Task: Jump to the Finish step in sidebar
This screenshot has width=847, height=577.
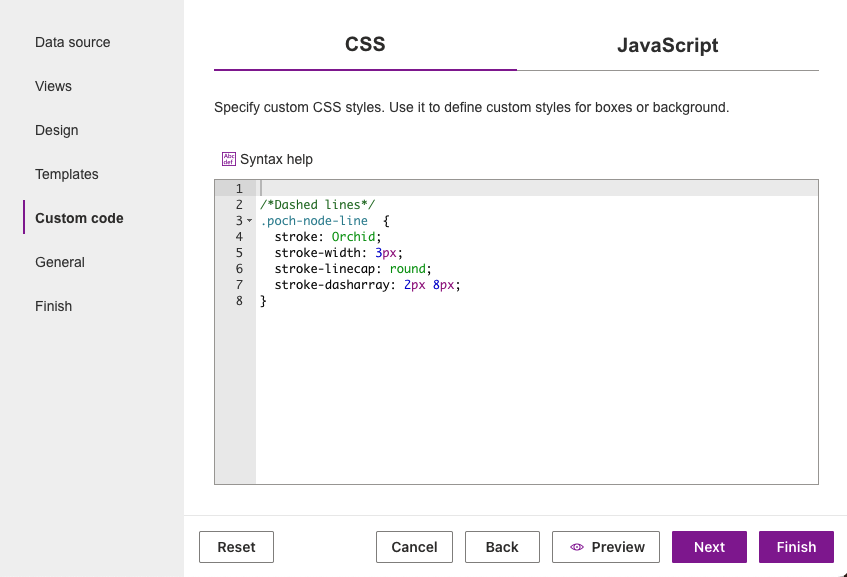Action: coord(54,306)
